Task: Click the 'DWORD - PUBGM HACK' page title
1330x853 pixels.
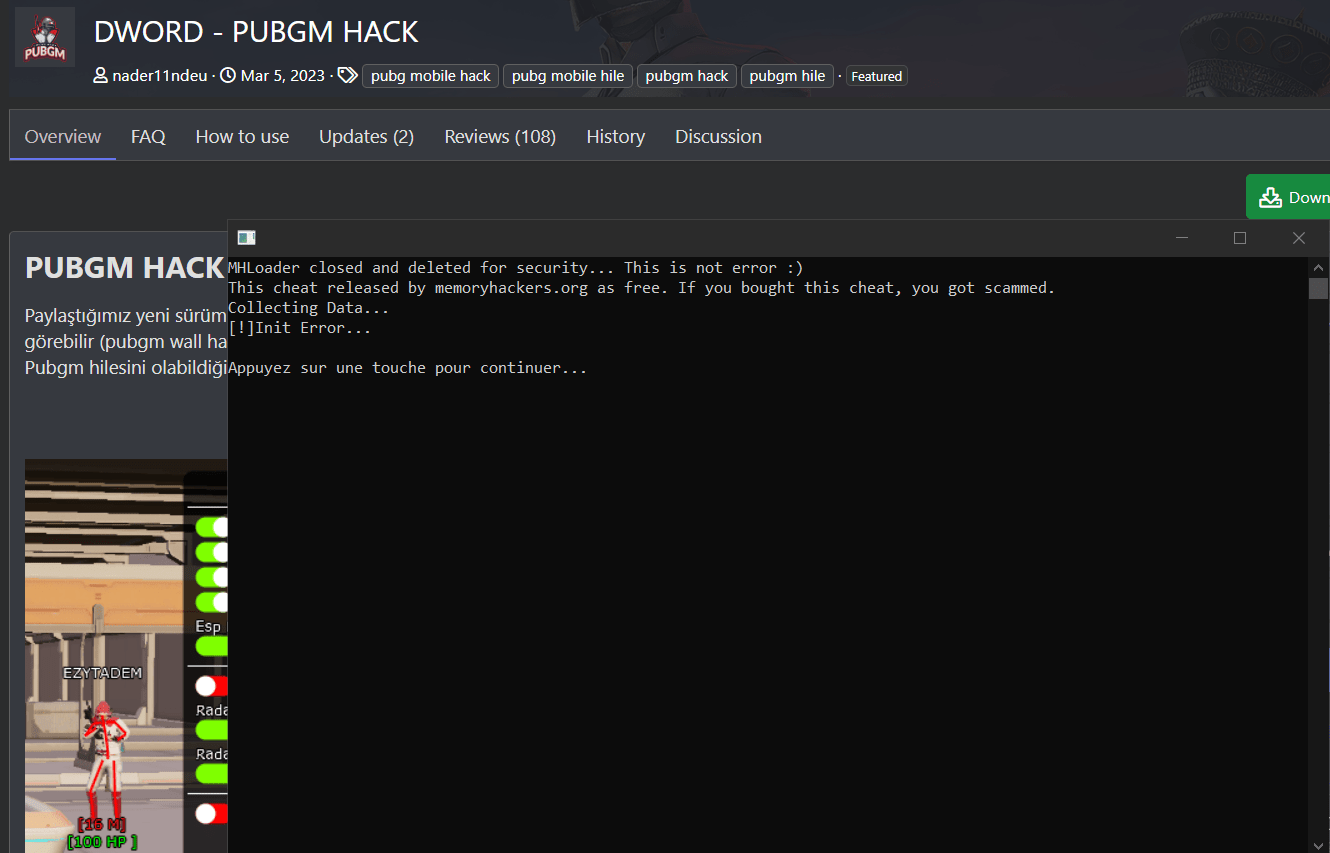Action: (x=256, y=32)
